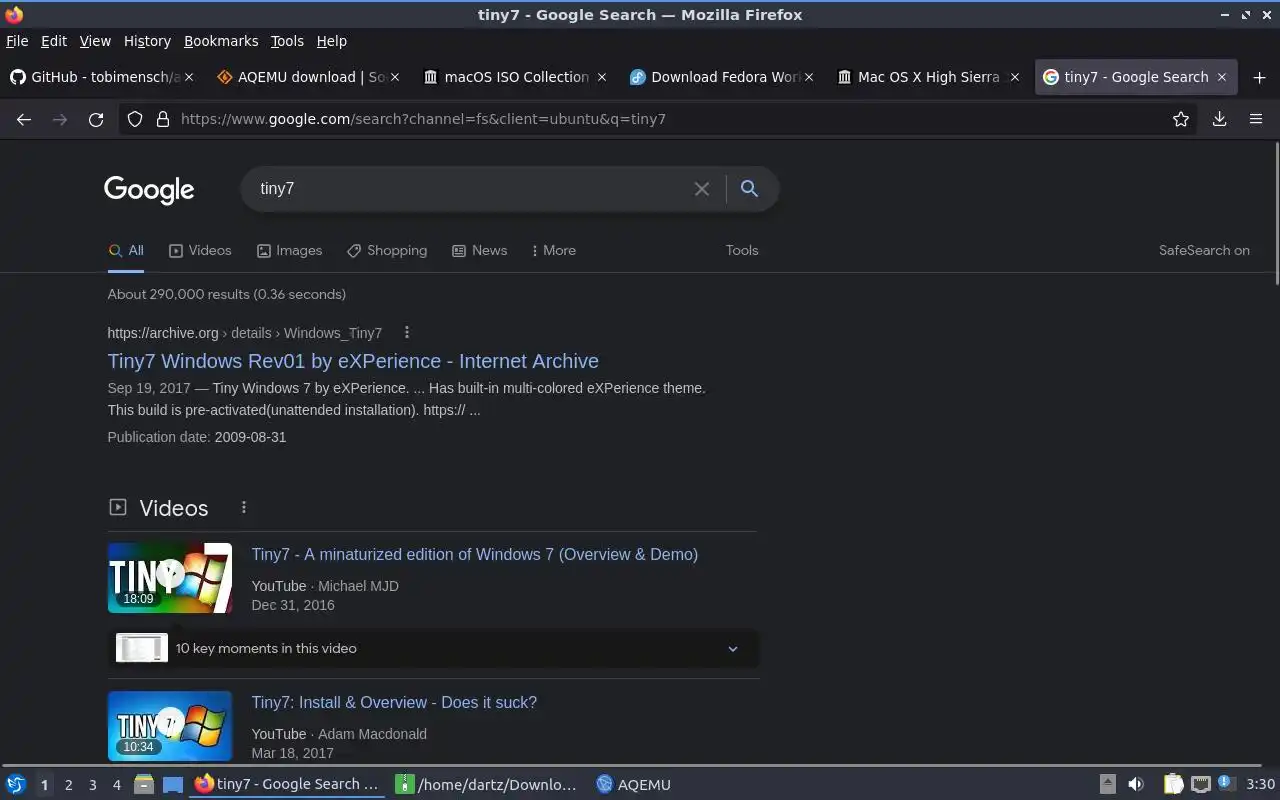Play the 10:34 Tiny7 video thumbnail
The width and height of the screenshot is (1280, 800).
coord(170,726)
